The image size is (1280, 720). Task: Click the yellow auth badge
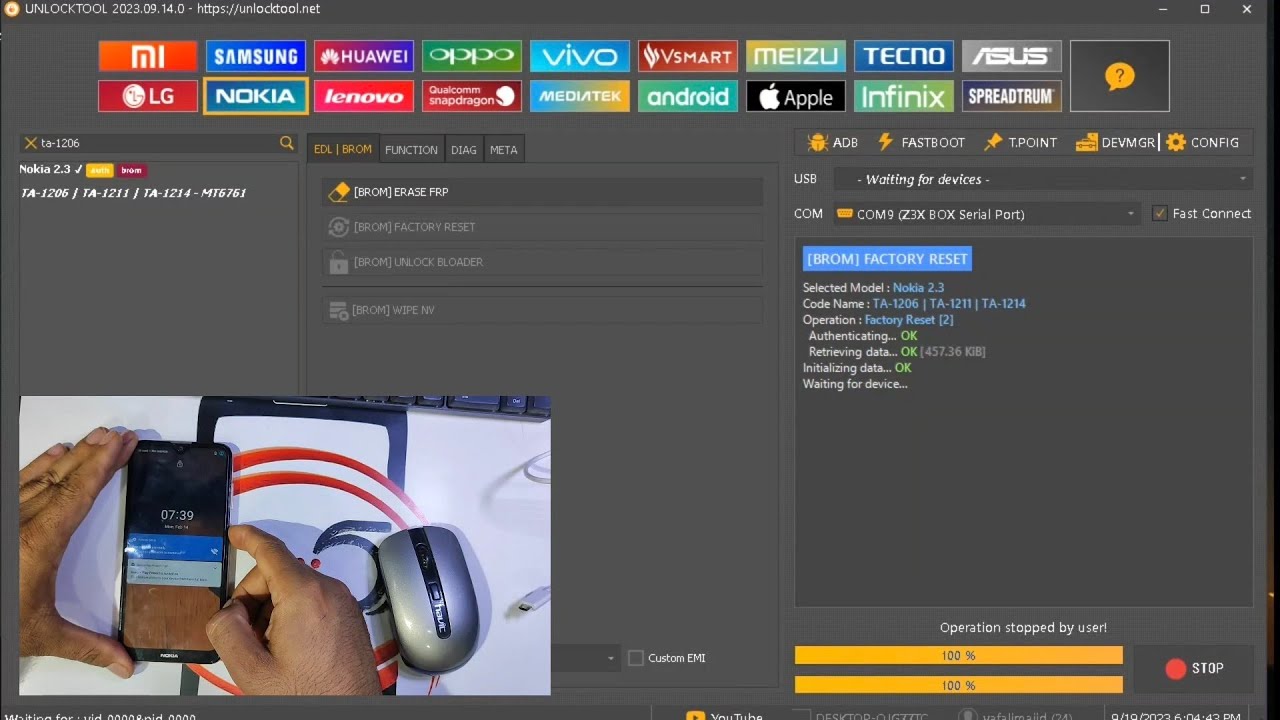coord(99,170)
